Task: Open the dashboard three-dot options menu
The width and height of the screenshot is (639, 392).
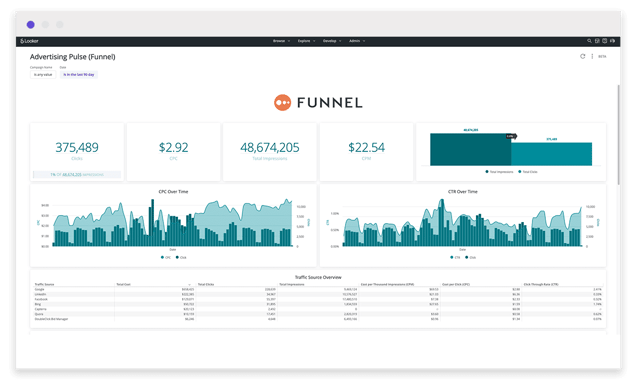Action: pos(592,57)
